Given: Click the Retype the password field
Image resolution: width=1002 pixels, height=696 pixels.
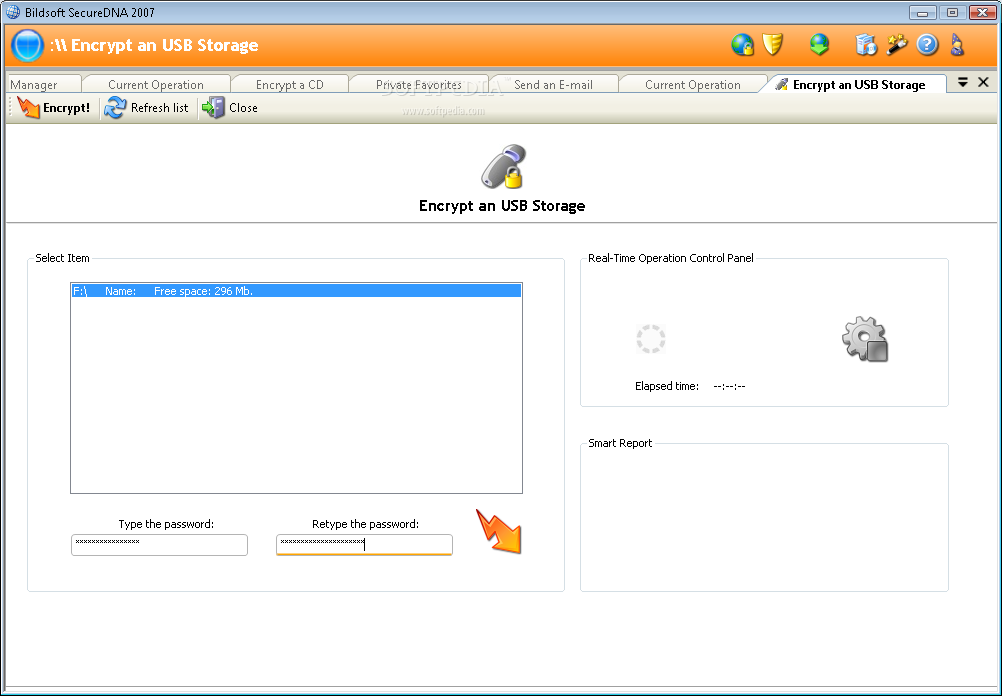Looking at the screenshot, I should pyautogui.click(x=364, y=545).
